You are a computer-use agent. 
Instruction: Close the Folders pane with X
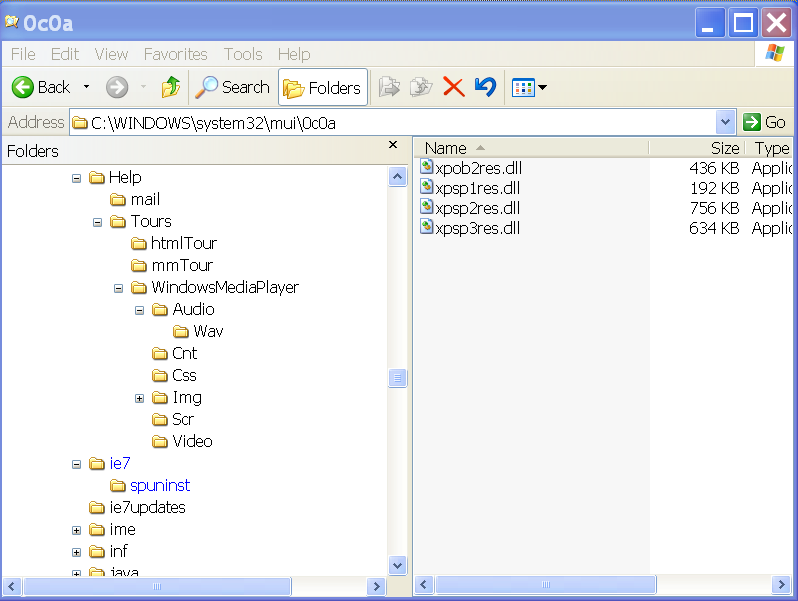pyautogui.click(x=393, y=145)
